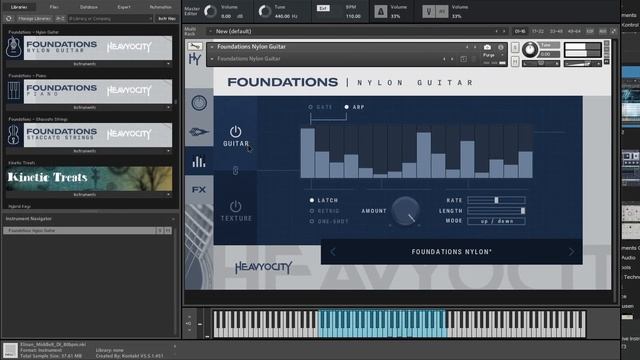Toggle the GUITAR power button
Image resolution: width=640 pixels, height=360 pixels.
(x=236, y=132)
